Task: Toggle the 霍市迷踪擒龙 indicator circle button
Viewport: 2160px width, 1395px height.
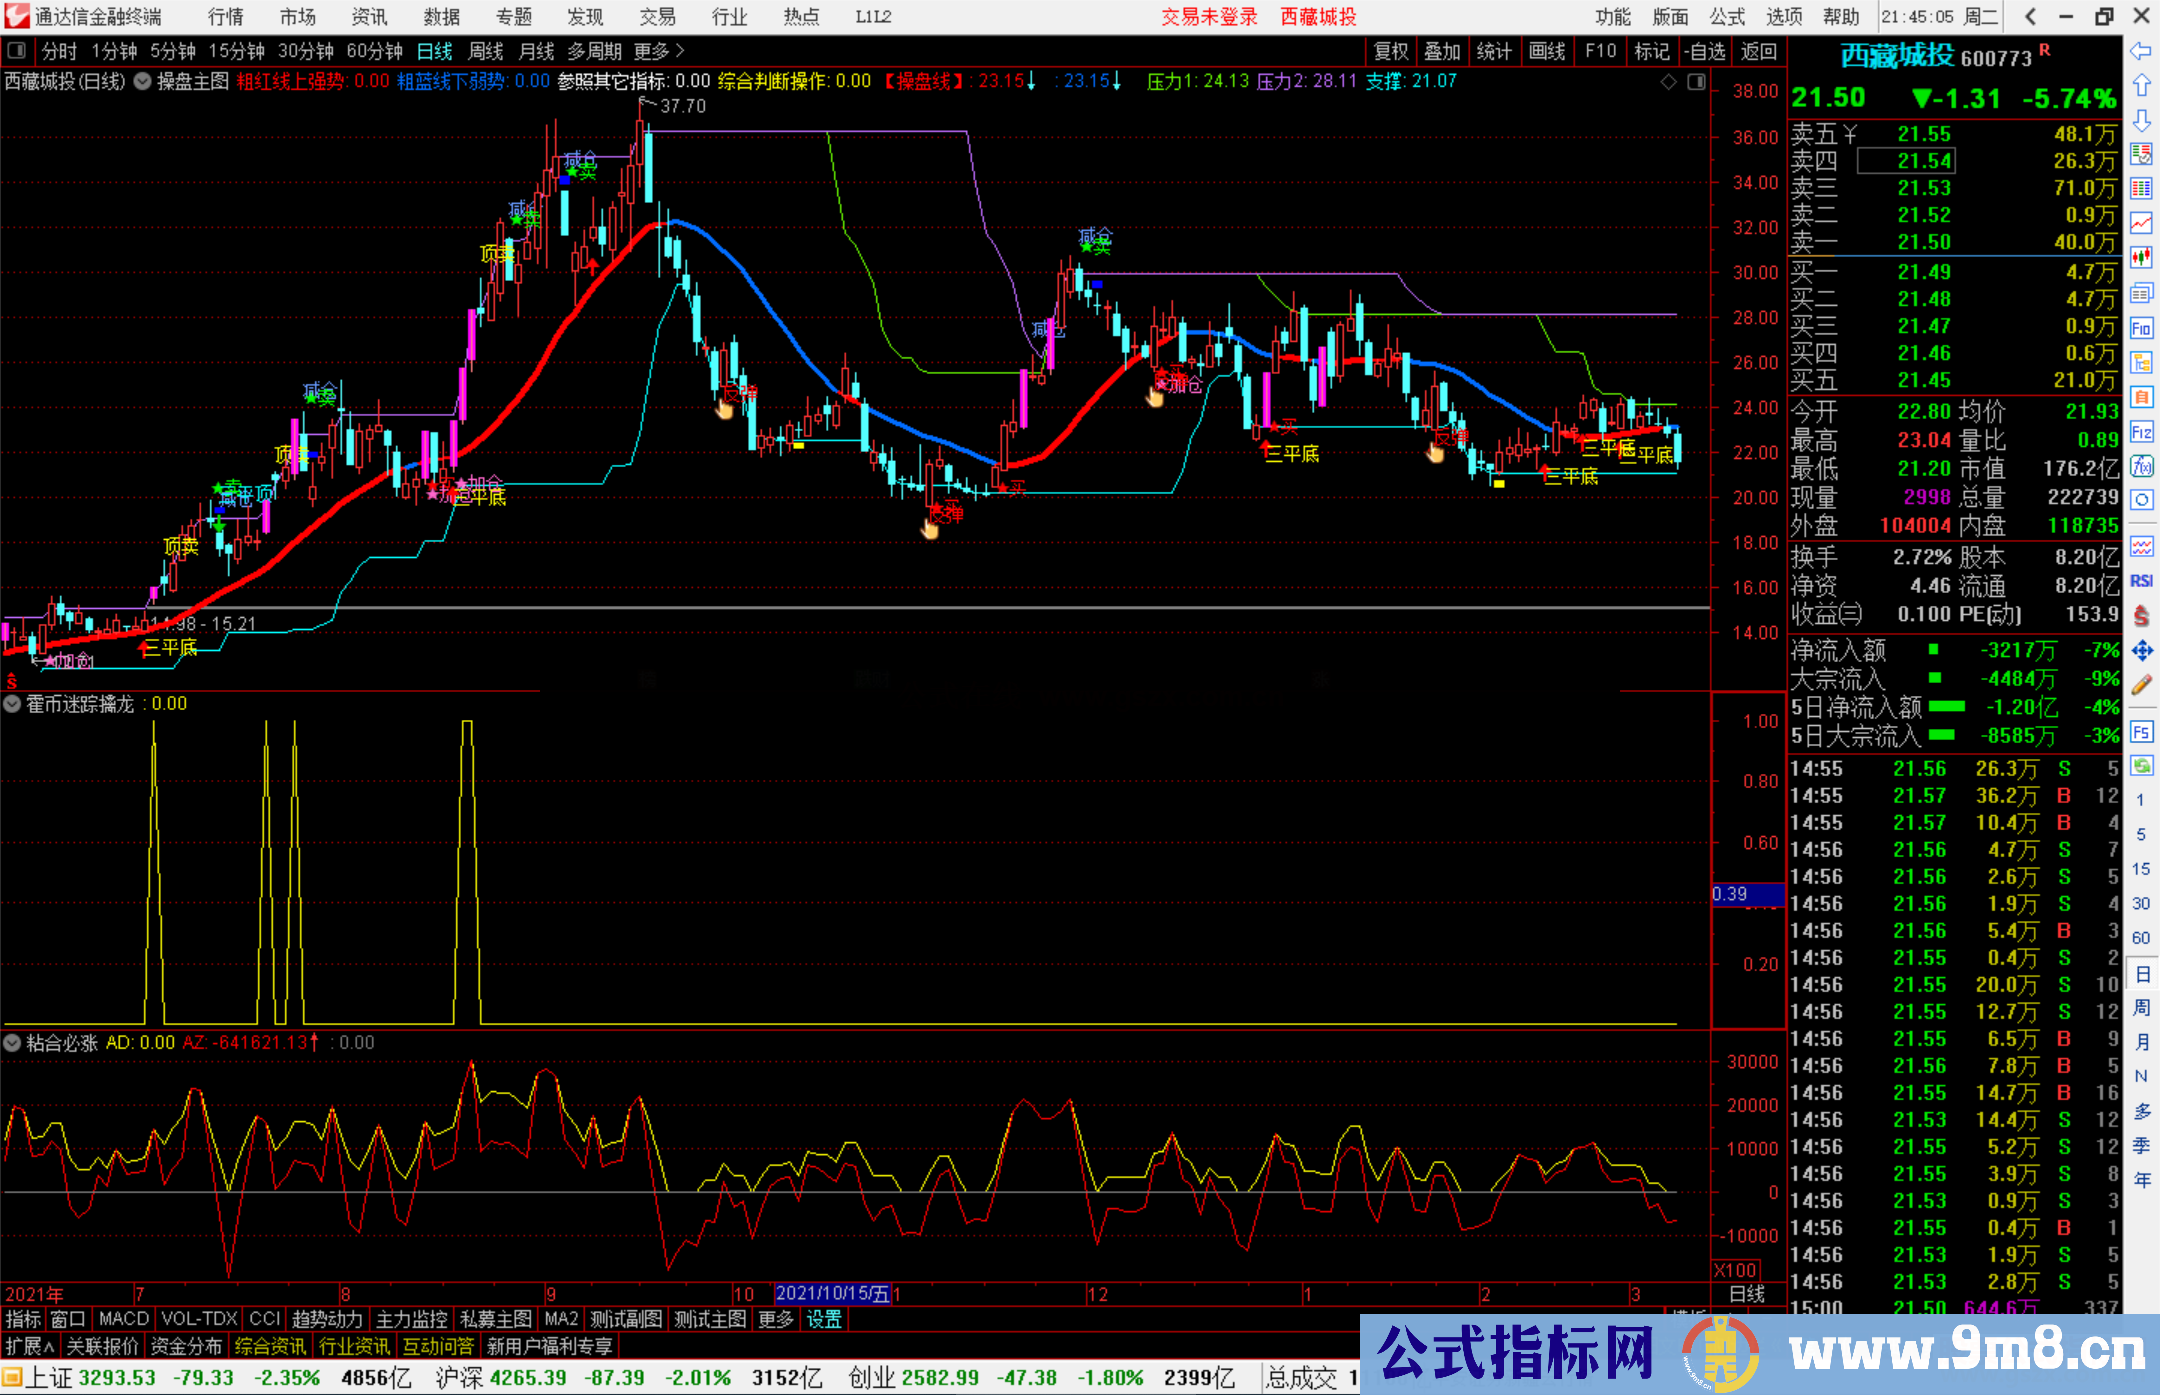Action: point(12,704)
